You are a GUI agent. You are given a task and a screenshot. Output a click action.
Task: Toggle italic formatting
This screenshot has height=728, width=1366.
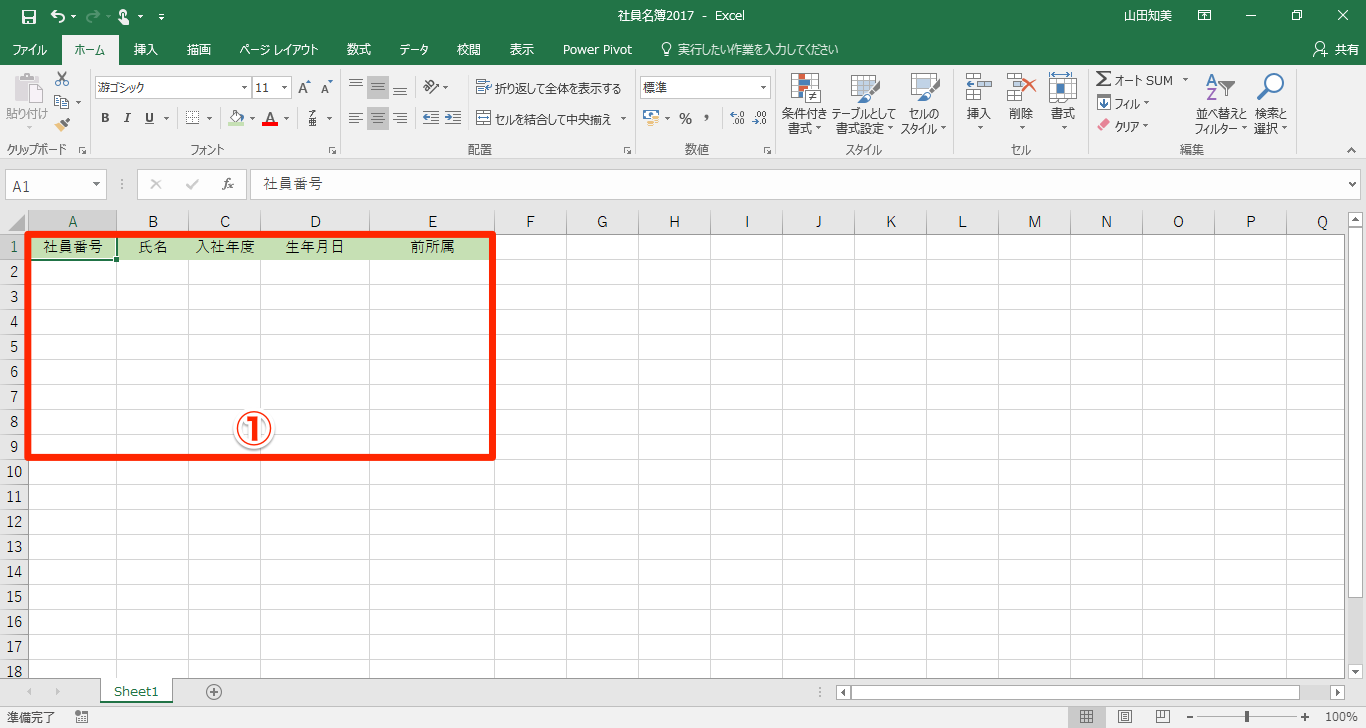(127, 118)
